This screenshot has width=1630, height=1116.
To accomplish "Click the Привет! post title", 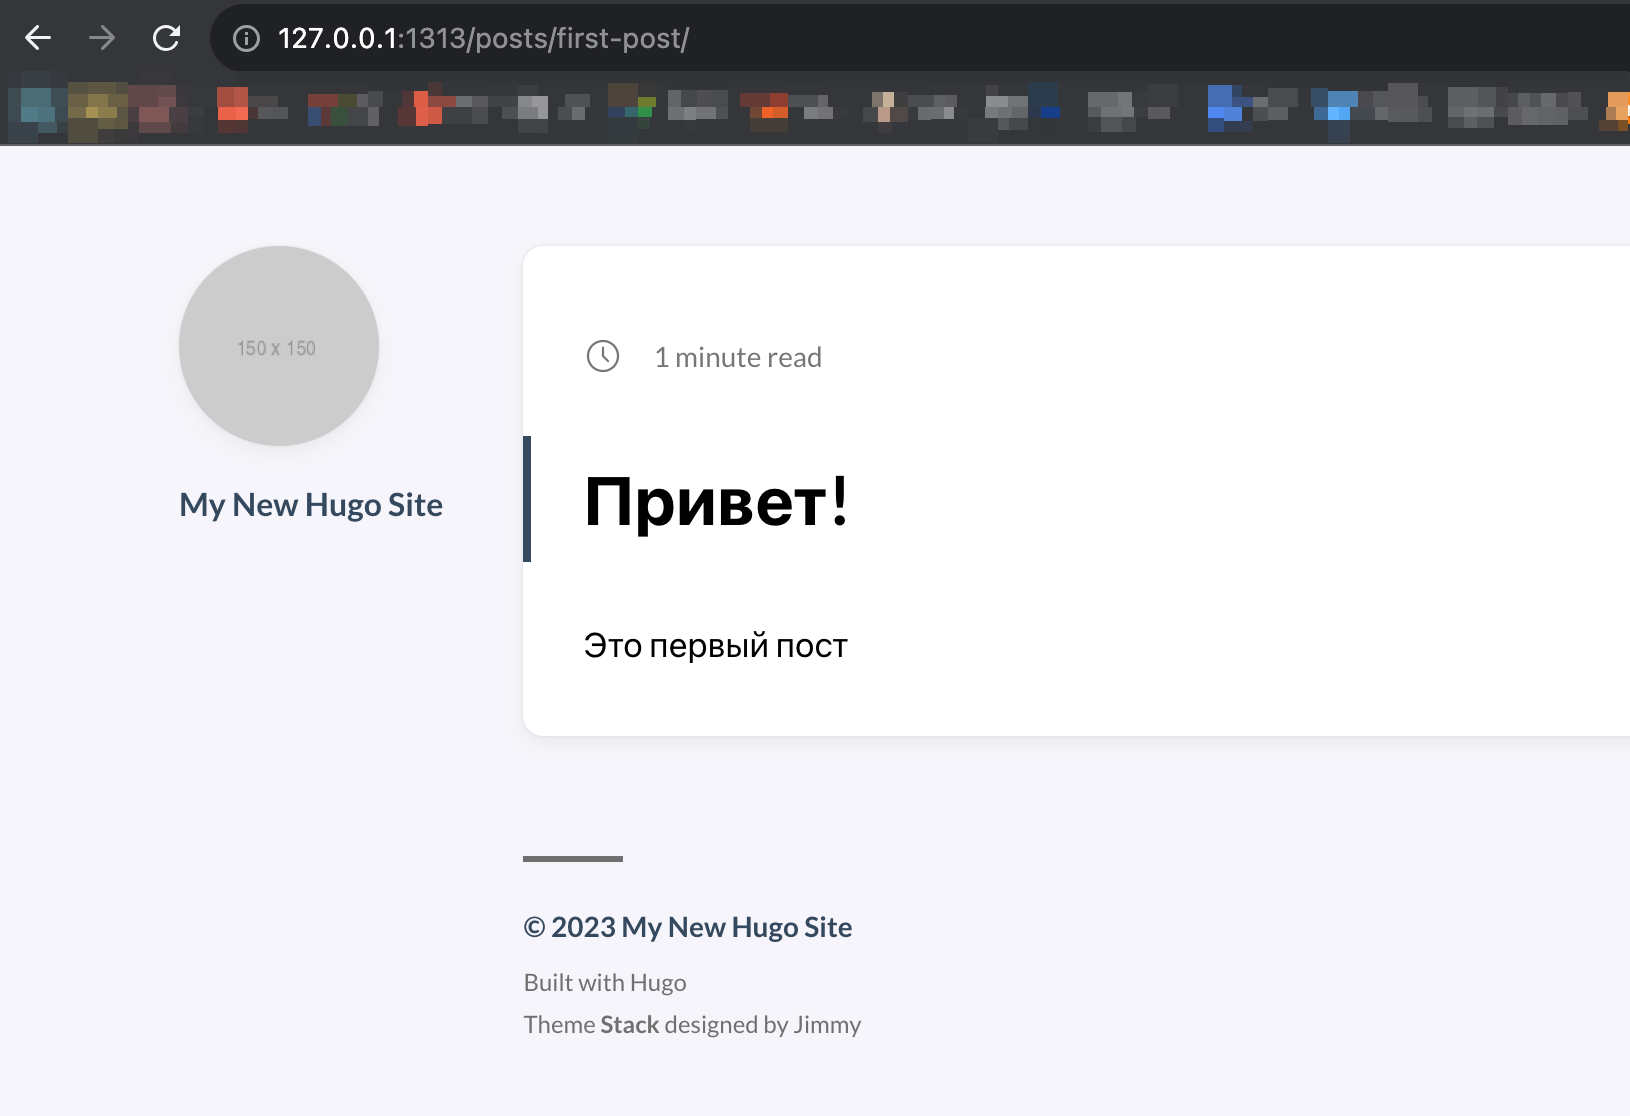I will [x=716, y=501].
